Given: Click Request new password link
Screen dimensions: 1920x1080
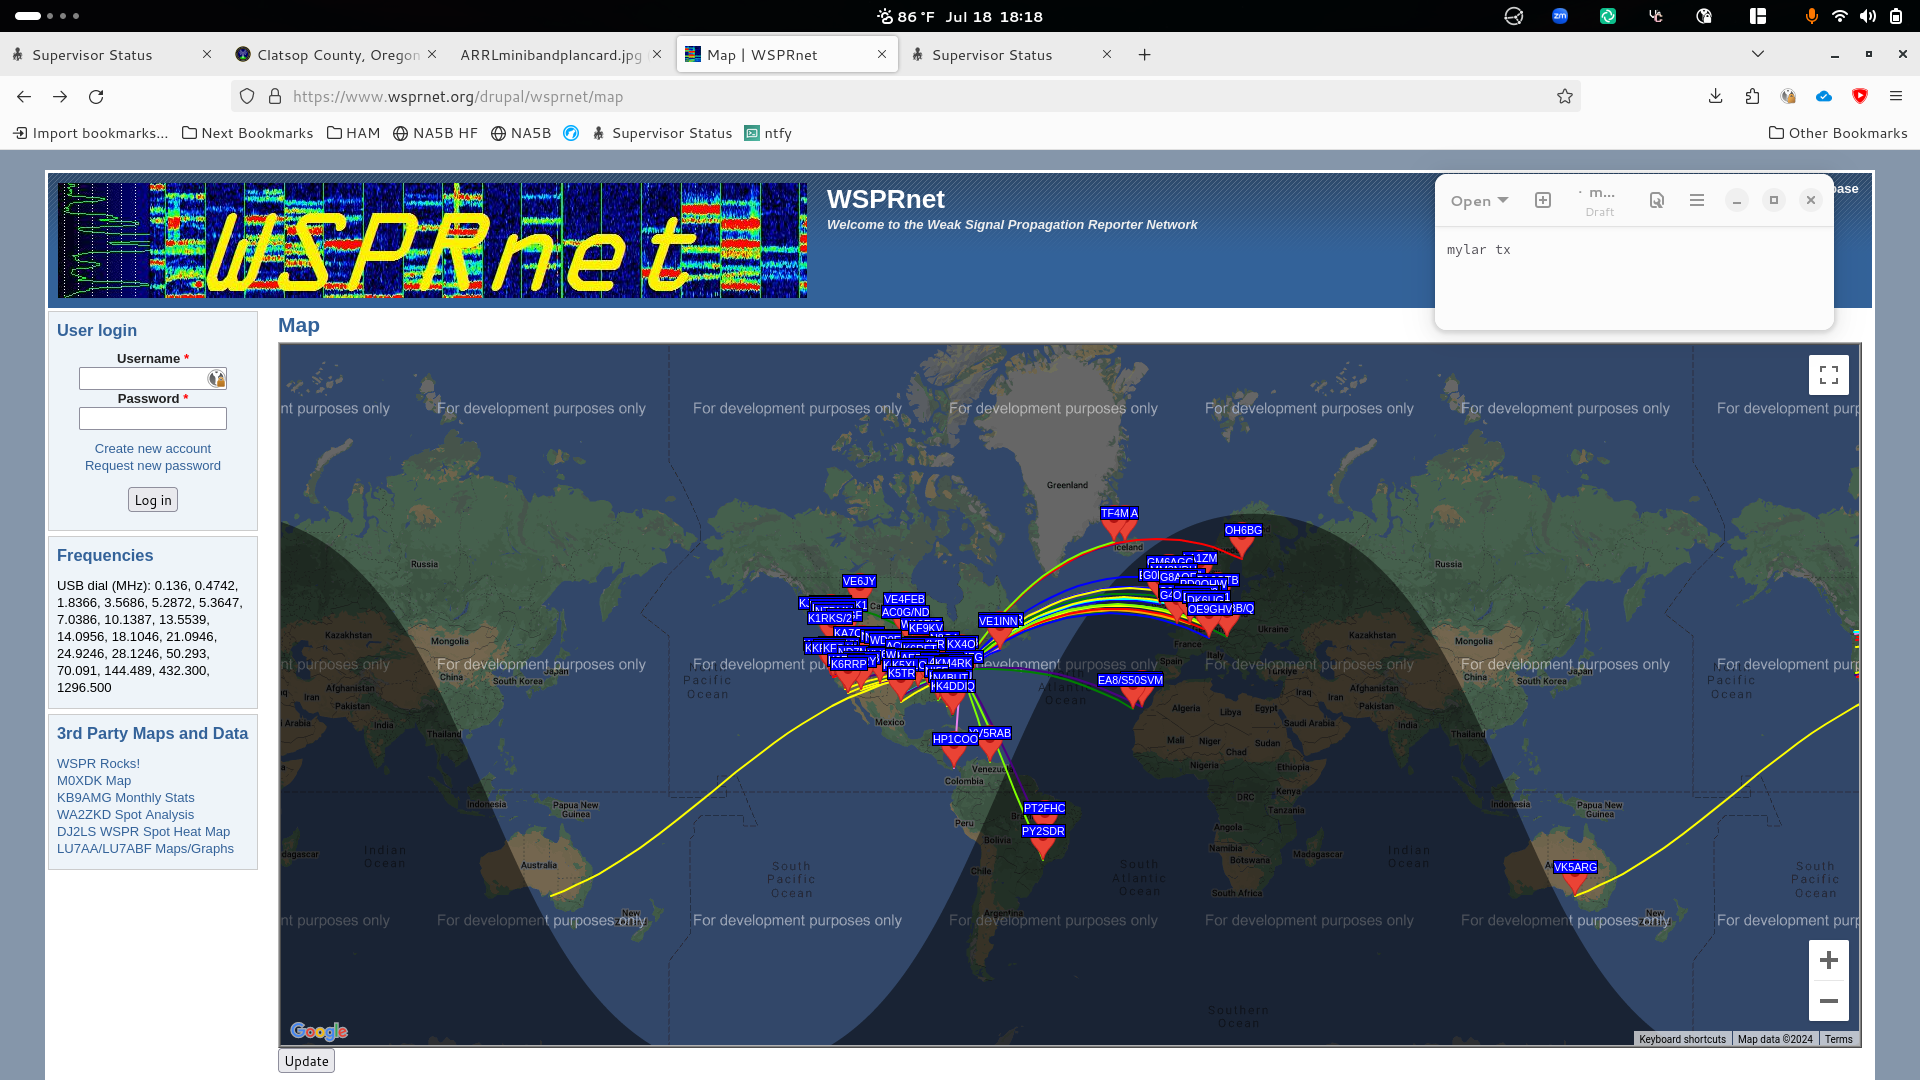Looking at the screenshot, I should [153, 466].
